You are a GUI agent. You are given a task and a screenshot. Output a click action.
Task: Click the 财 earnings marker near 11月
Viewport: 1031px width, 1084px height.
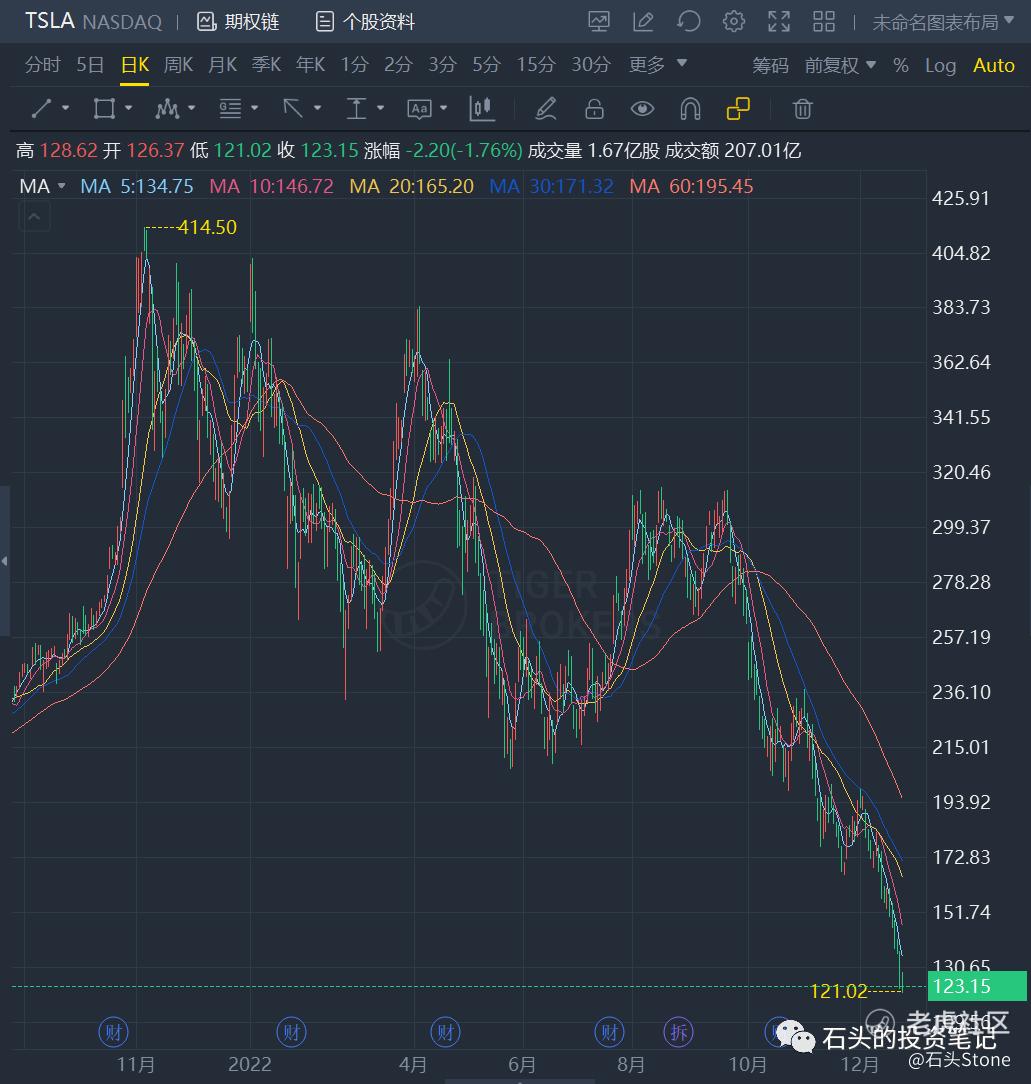[x=114, y=1032]
